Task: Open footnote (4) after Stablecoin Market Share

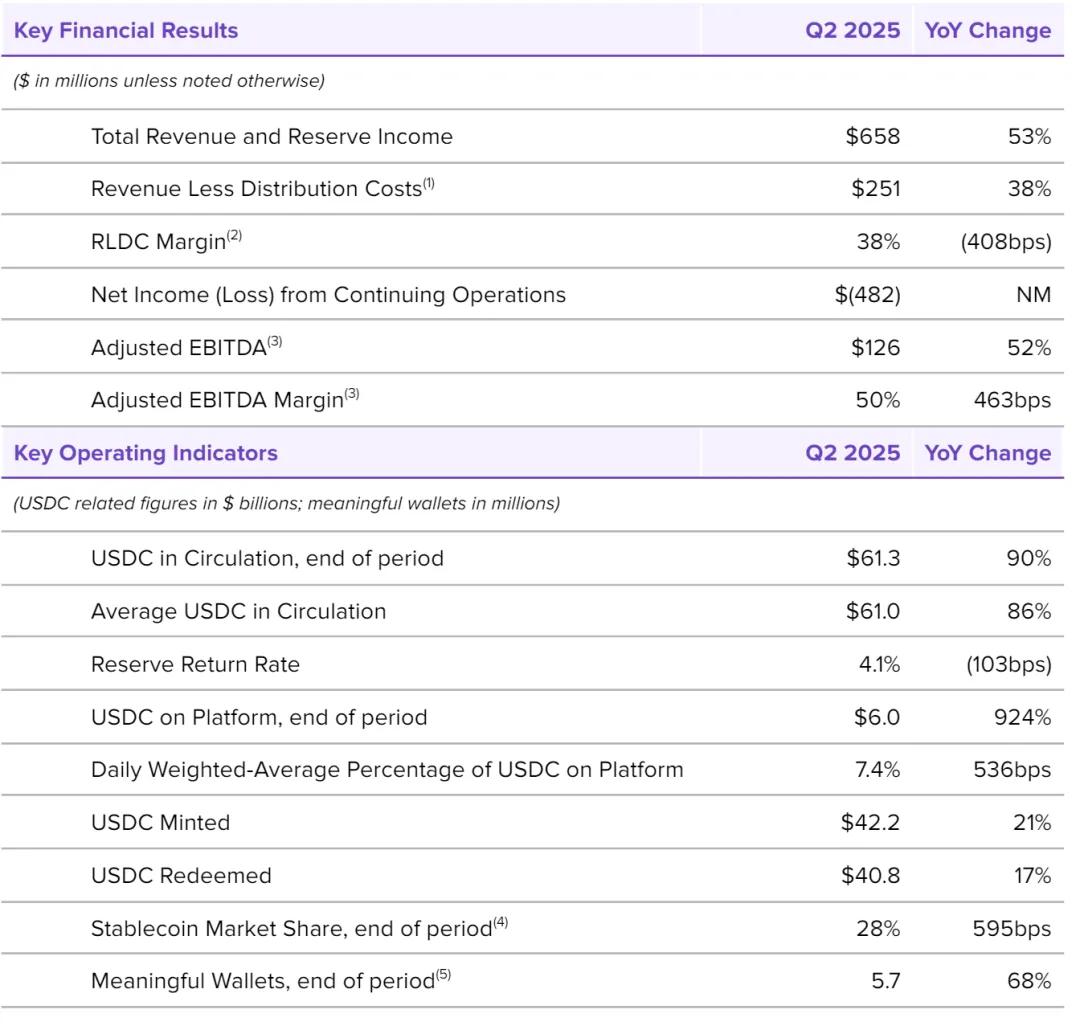Action: pos(500,923)
